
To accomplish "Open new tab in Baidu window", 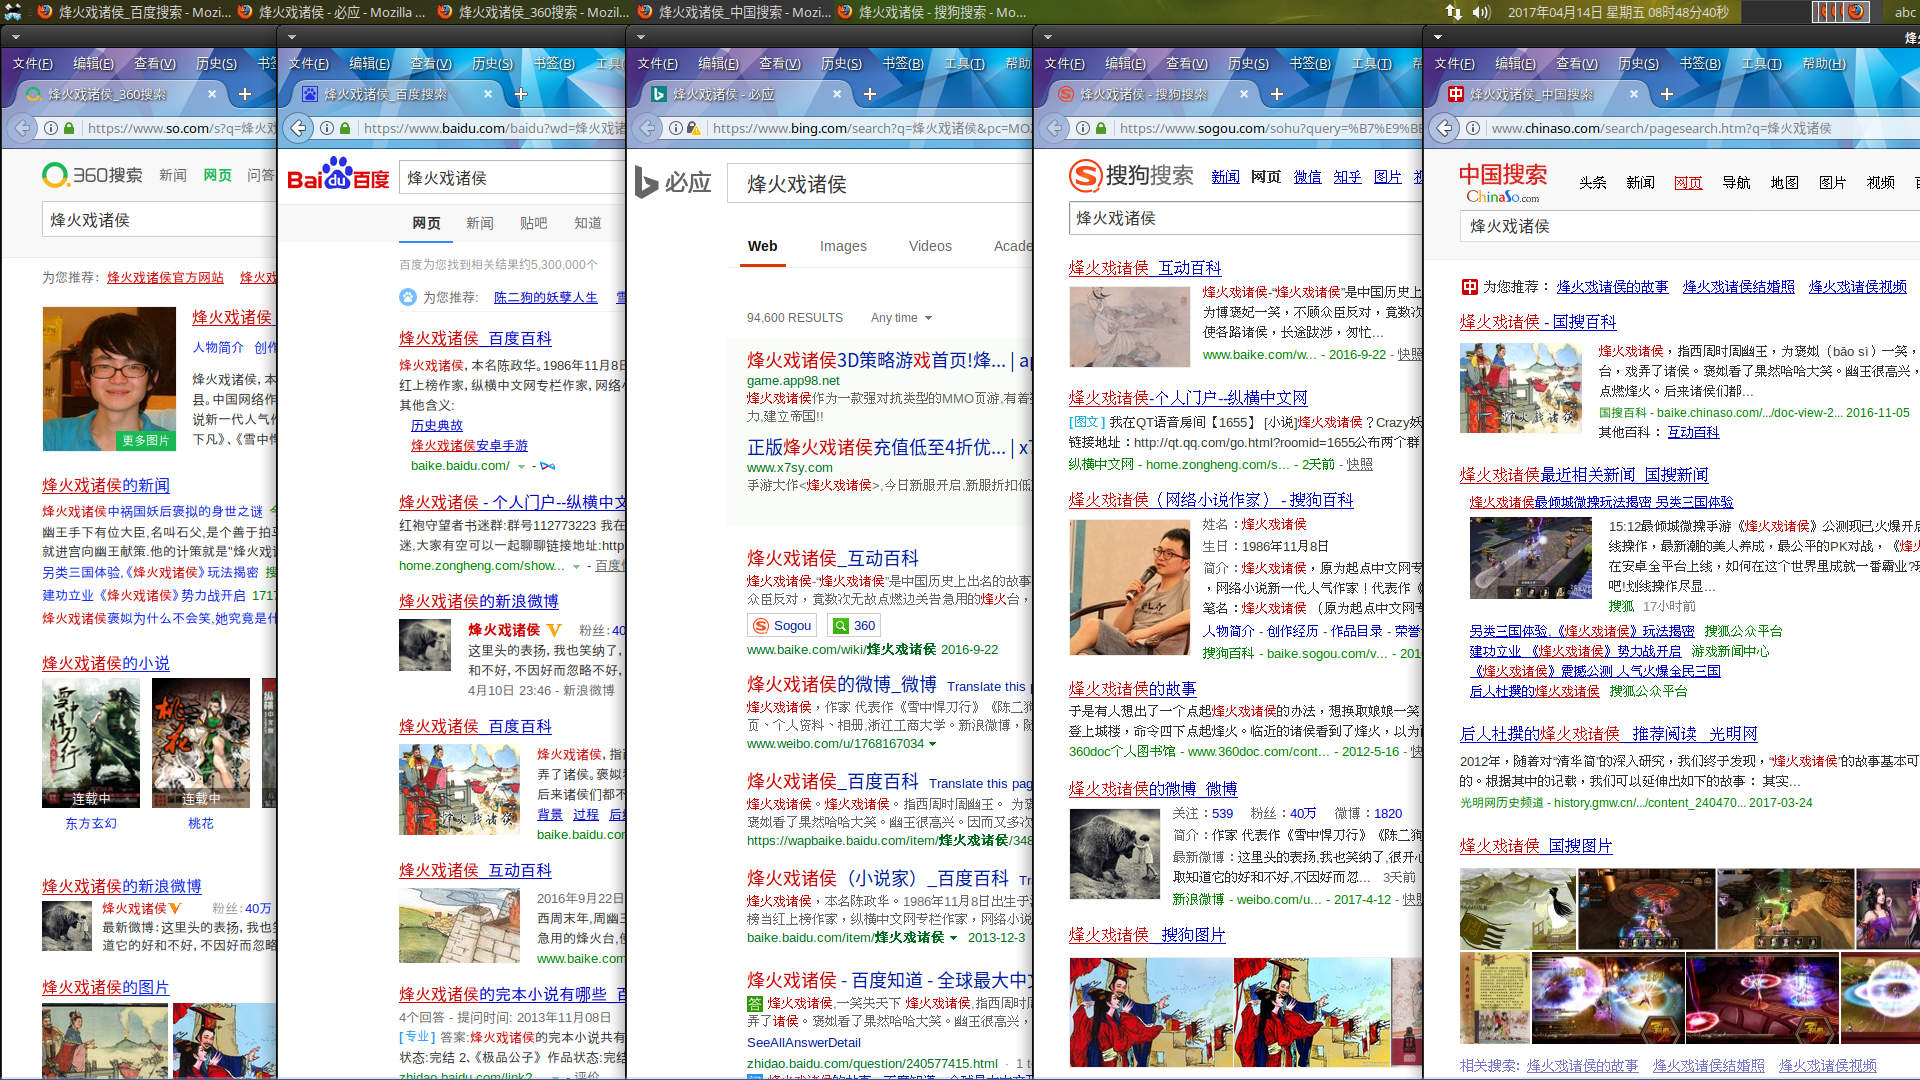I will coord(521,94).
